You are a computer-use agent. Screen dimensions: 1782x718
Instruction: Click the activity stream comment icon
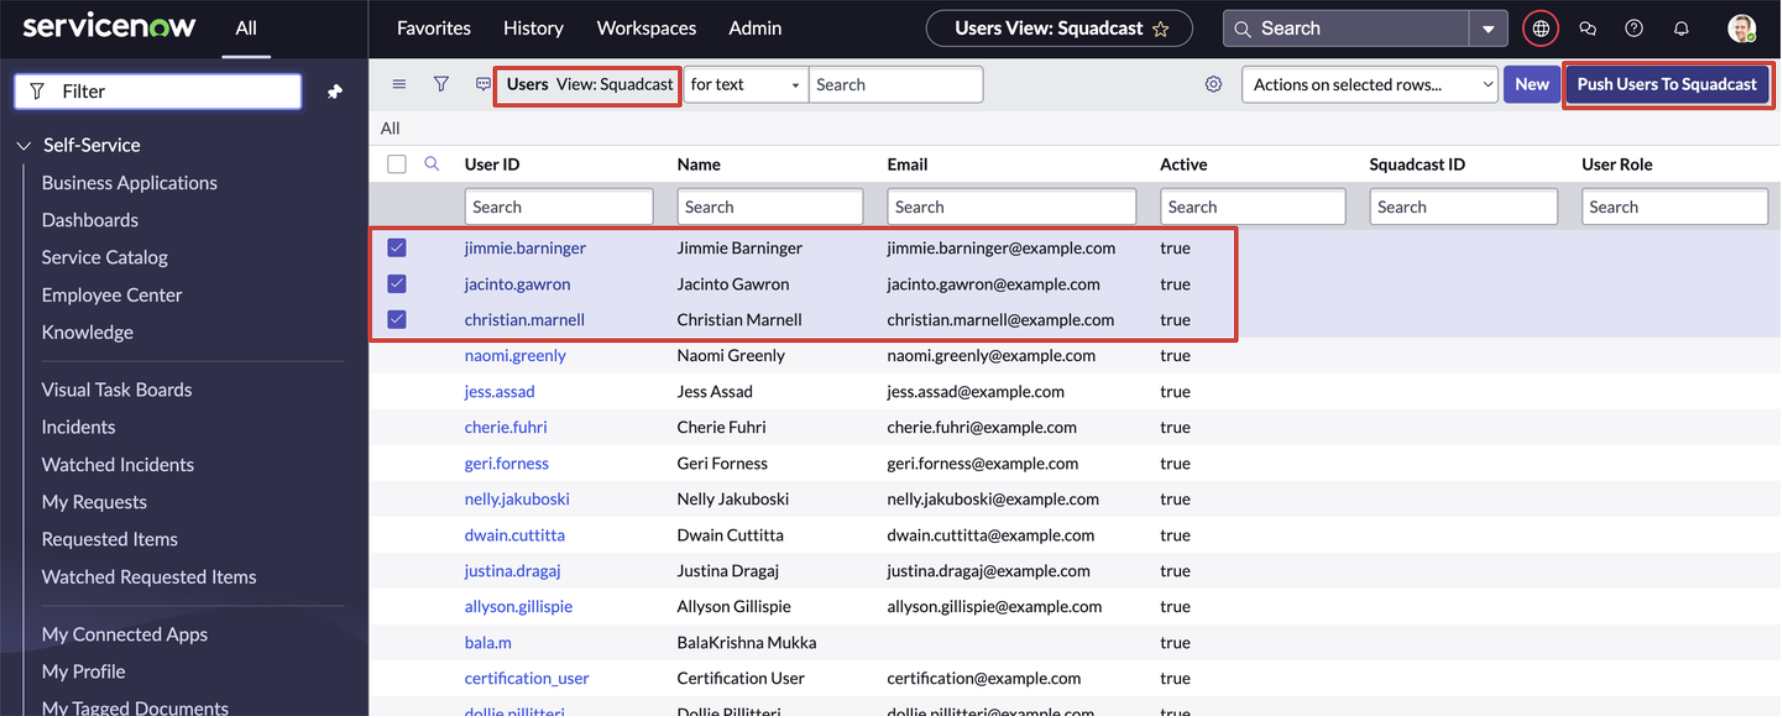pyautogui.click(x=483, y=84)
